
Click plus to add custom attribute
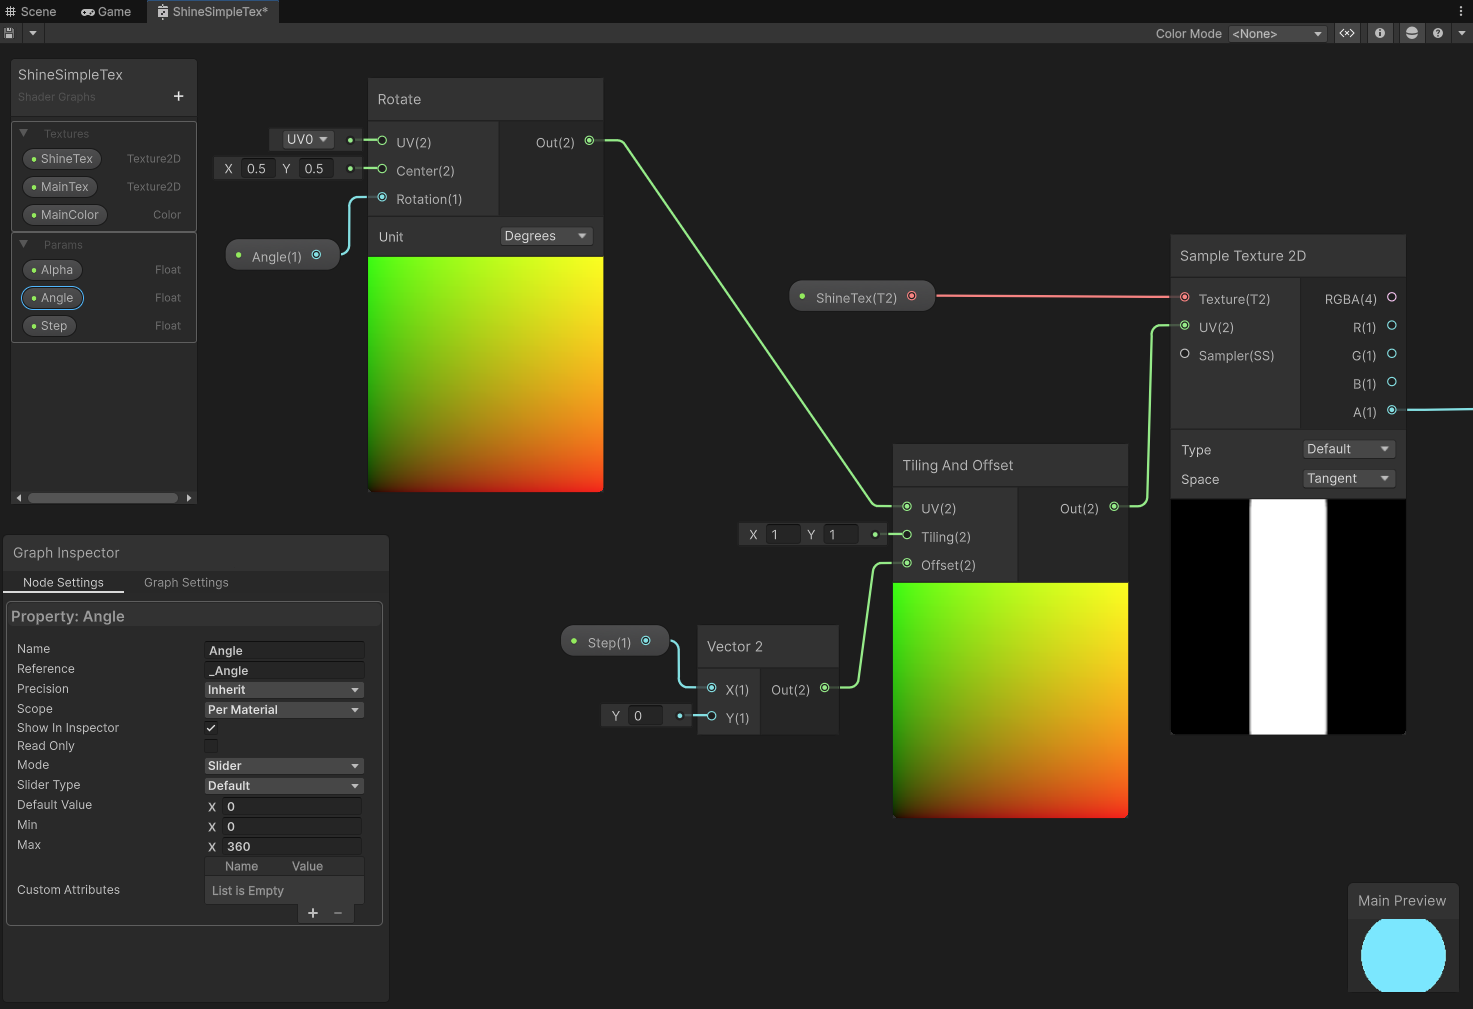click(313, 913)
